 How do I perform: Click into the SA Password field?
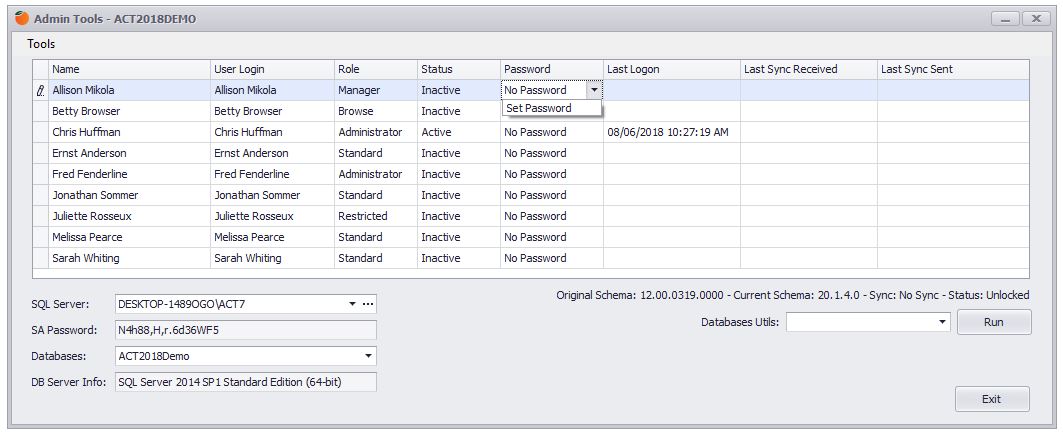coord(246,330)
